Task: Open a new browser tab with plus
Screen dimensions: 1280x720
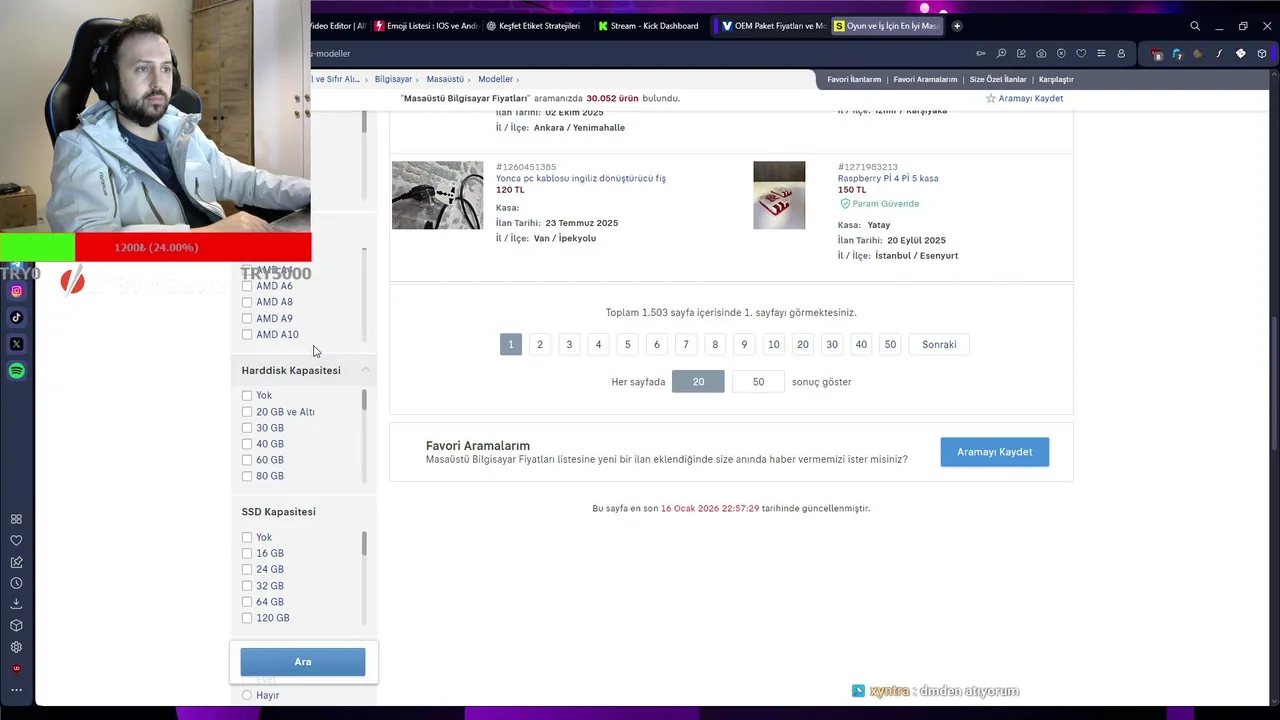Action: tap(957, 26)
